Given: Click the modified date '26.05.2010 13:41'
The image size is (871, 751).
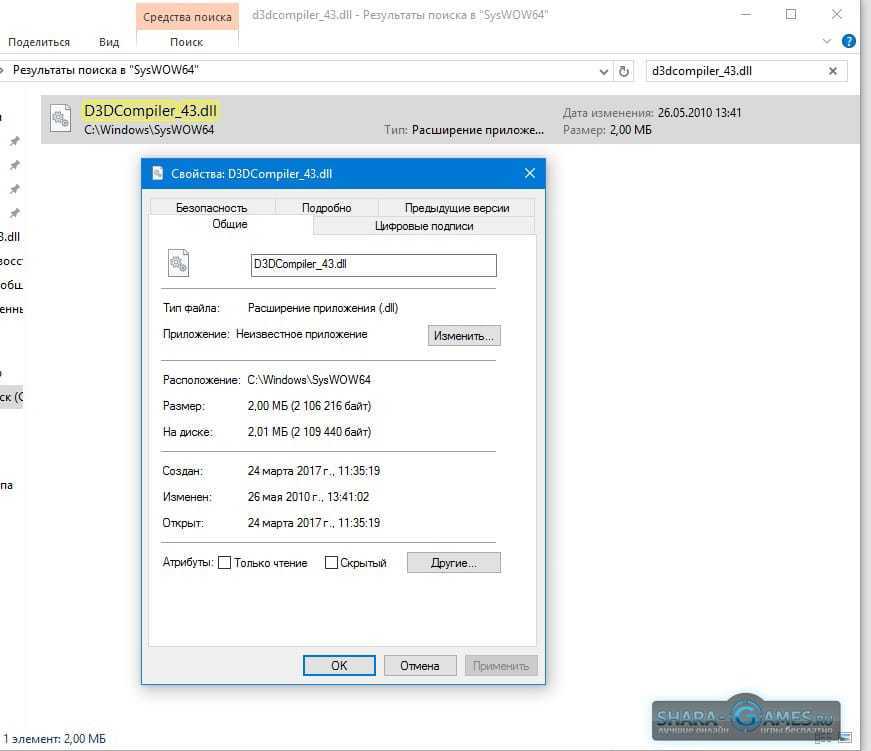Looking at the screenshot, I should [x=699, y=113].
